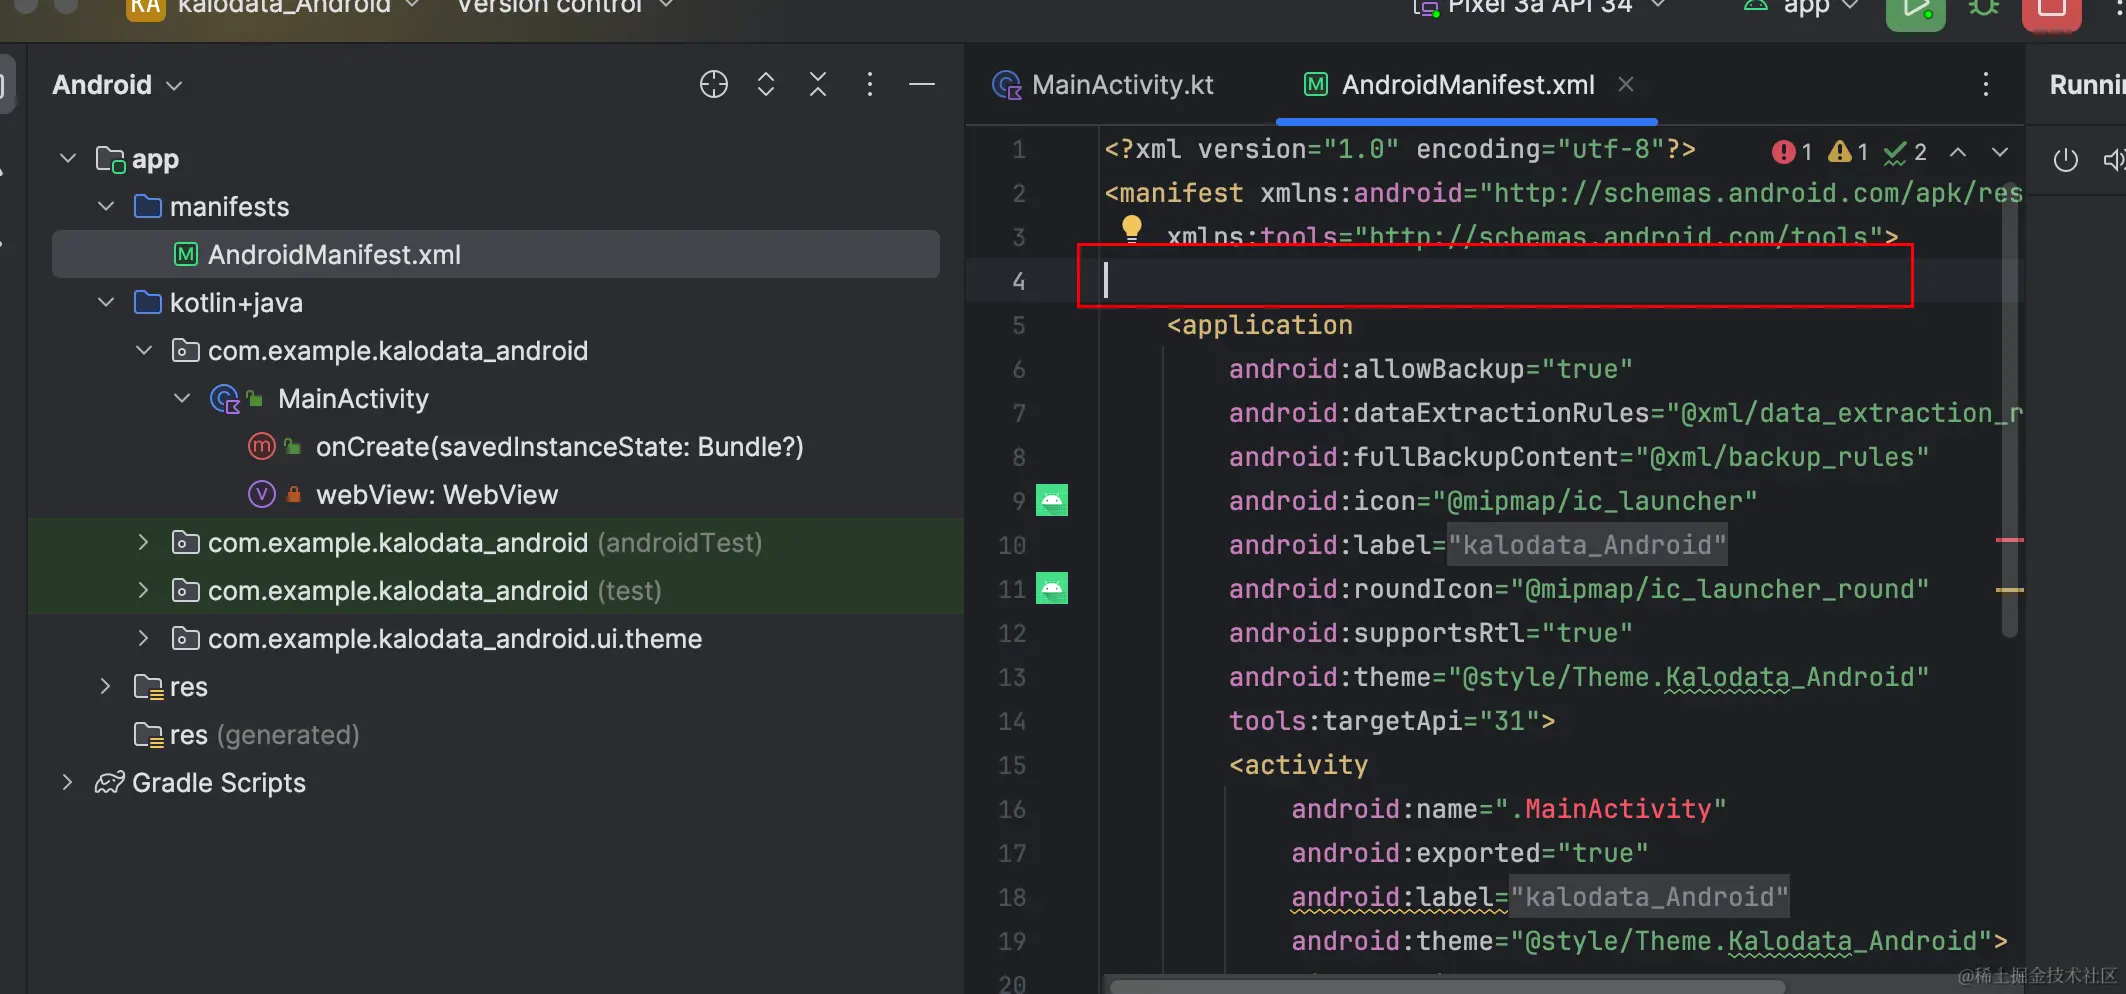
Task: Select onCreate(savedInstanceState: Bundle?) method
Action: click(560, 447)
